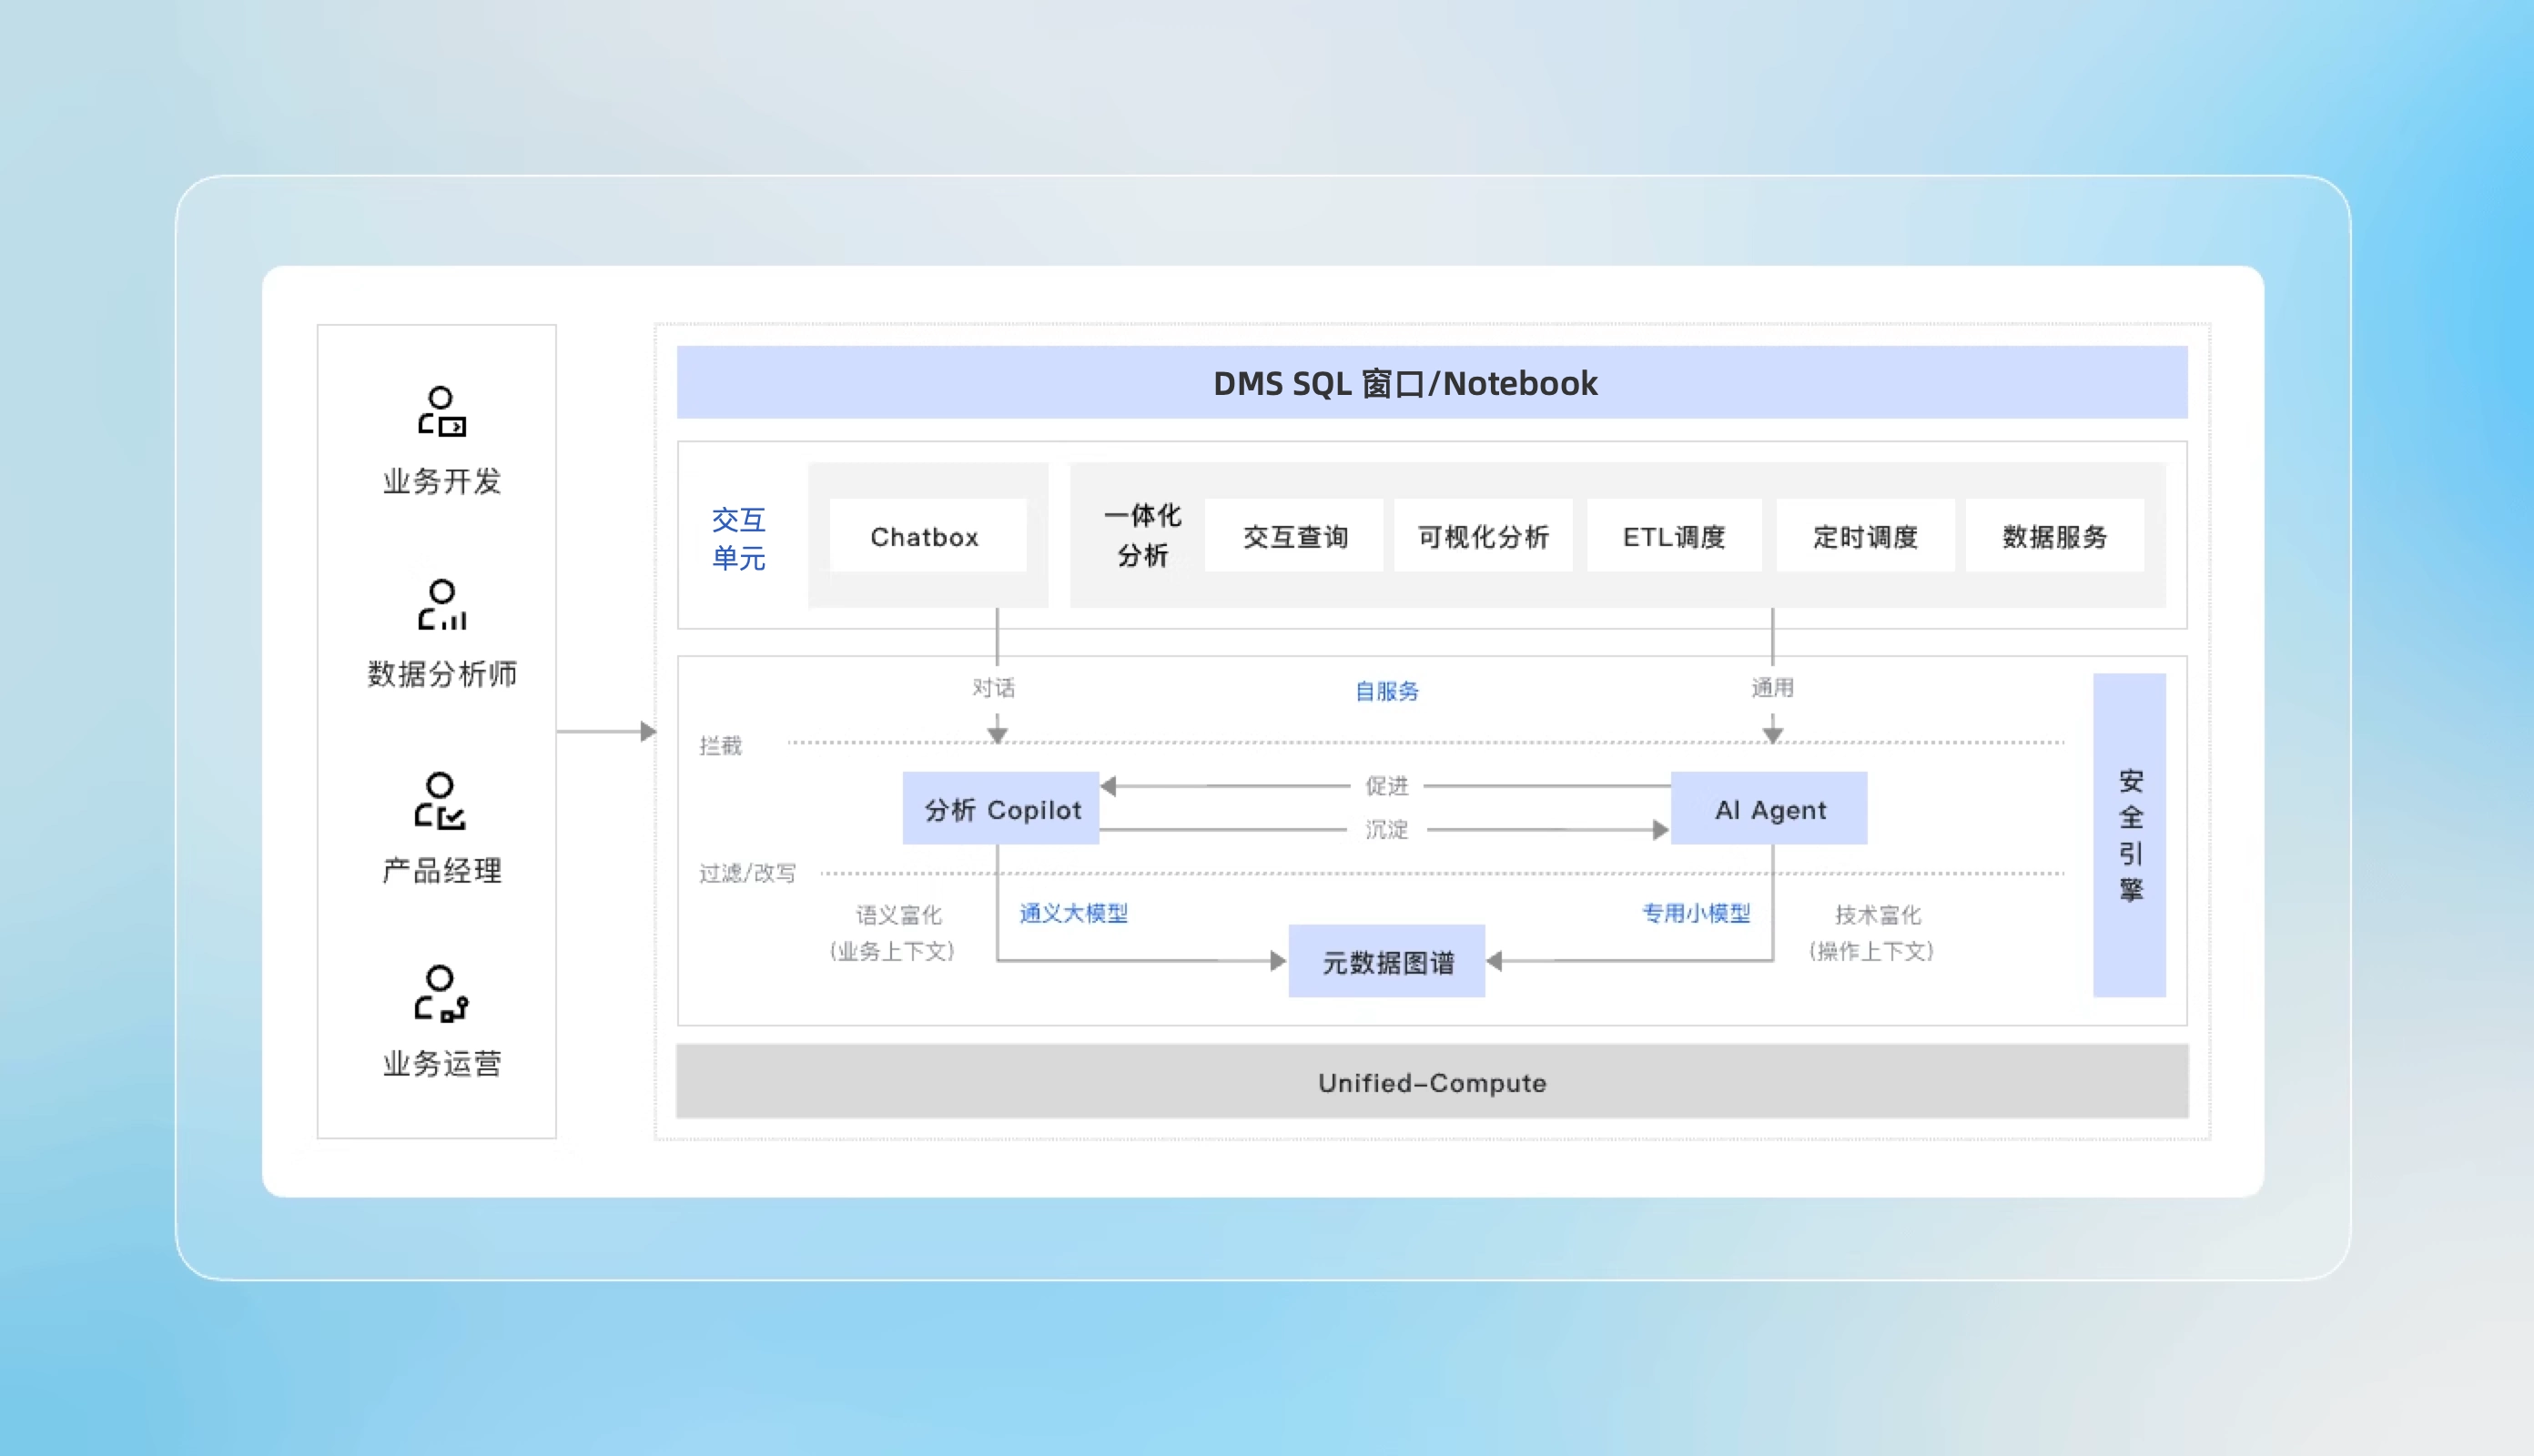
Task: Click the 业务运营 persona icon
Action: tap(441, 993)
